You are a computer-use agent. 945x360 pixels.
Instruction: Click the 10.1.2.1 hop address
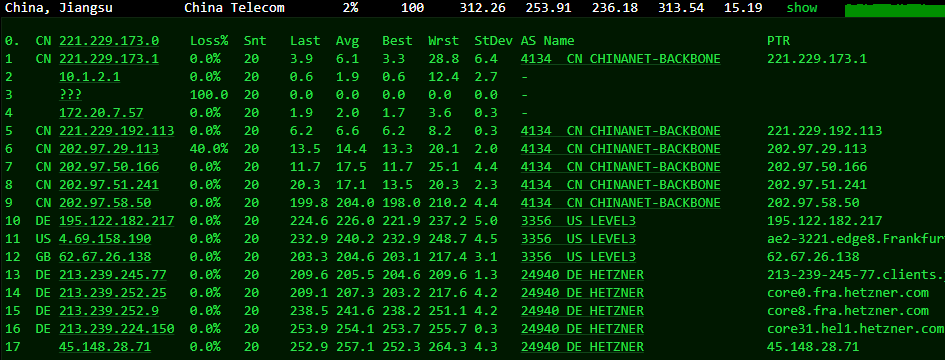point(89,77)
